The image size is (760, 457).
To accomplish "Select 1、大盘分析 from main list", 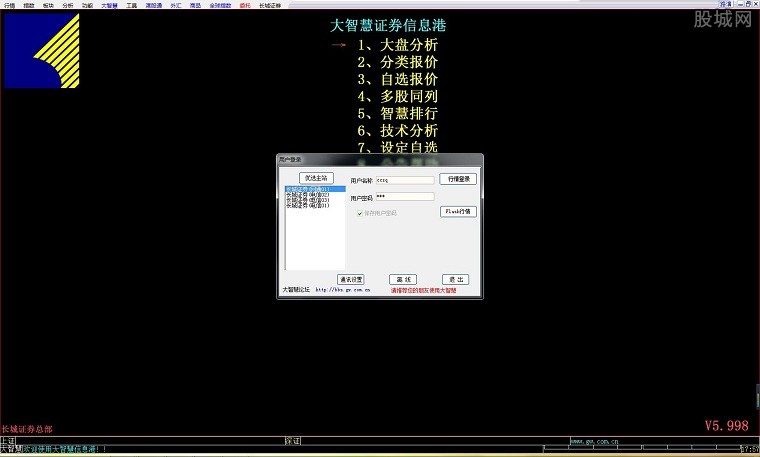I will point(397,45).
